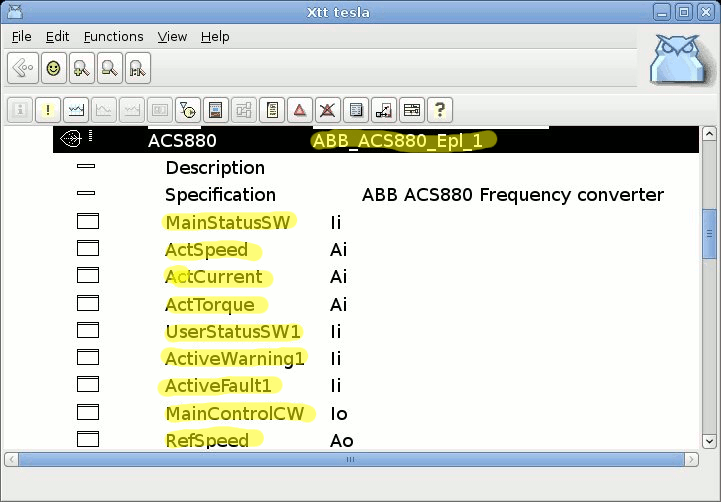The width and height of the screenshot is (721, 502).
Task: Expand the ActTorque attribute box
Action: [88, 303]
